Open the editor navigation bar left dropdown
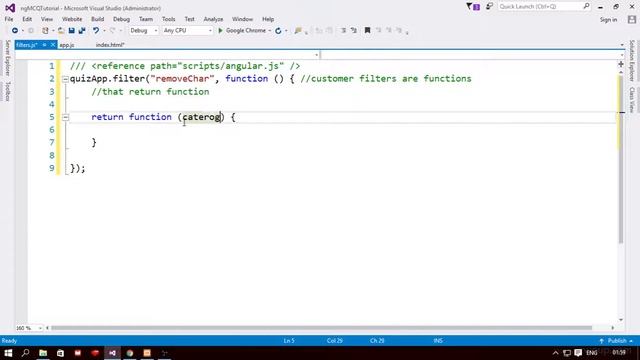Screen dimensions: 640x360 (x=317, y=55)
